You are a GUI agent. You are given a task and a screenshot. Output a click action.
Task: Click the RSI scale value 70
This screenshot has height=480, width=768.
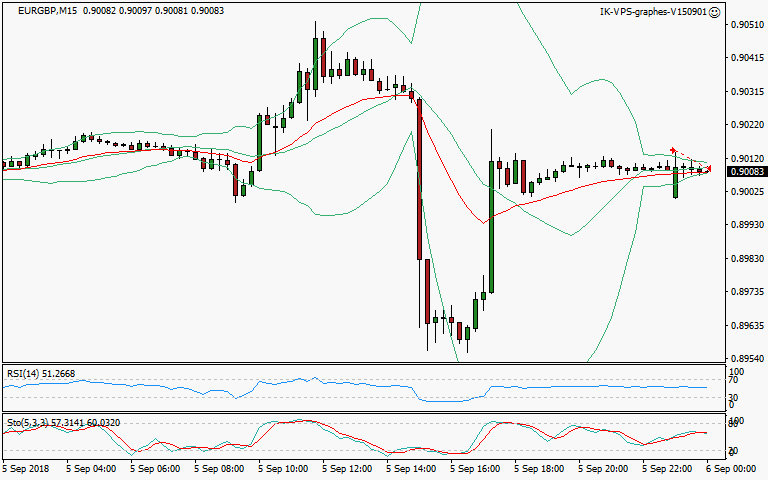732,380
